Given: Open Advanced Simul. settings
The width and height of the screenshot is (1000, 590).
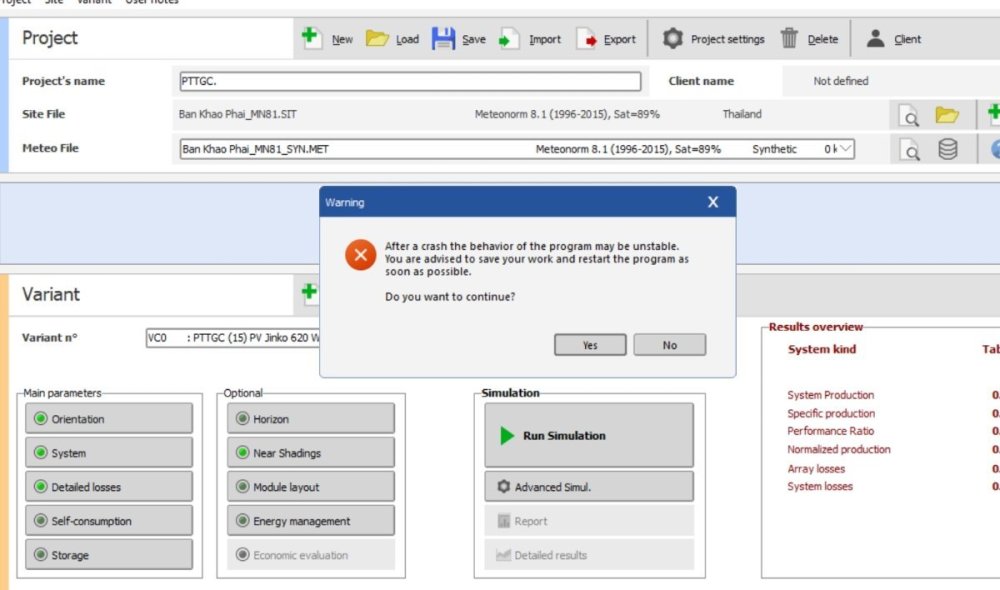Looking at the screenshot, I should (589, 487).
